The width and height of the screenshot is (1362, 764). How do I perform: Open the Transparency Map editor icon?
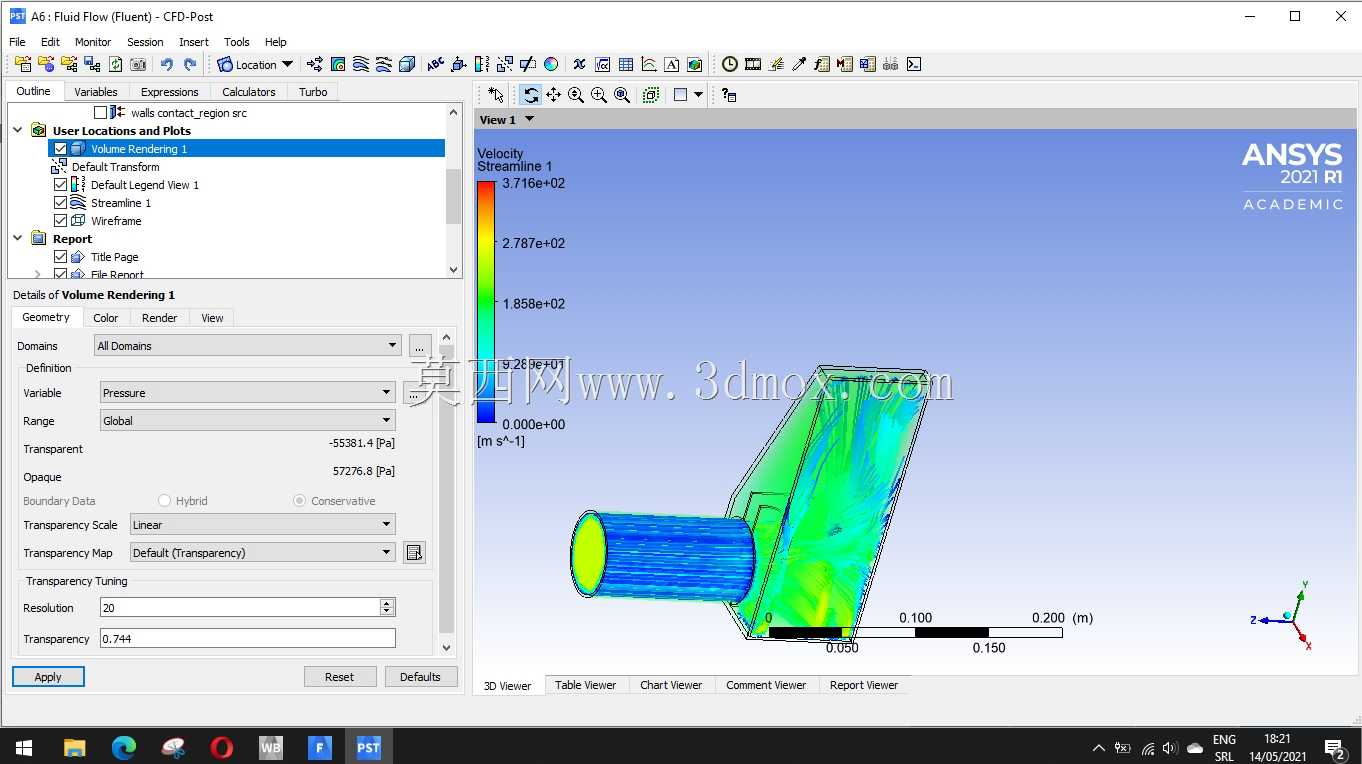[414, 553]
